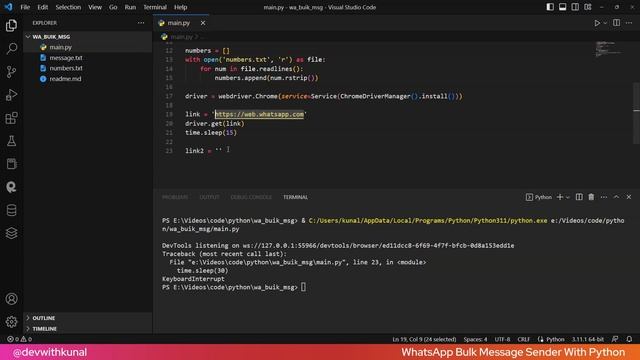Open Explorer Views and More Actions ellipsis
The image size is (640, 360).
141,23
